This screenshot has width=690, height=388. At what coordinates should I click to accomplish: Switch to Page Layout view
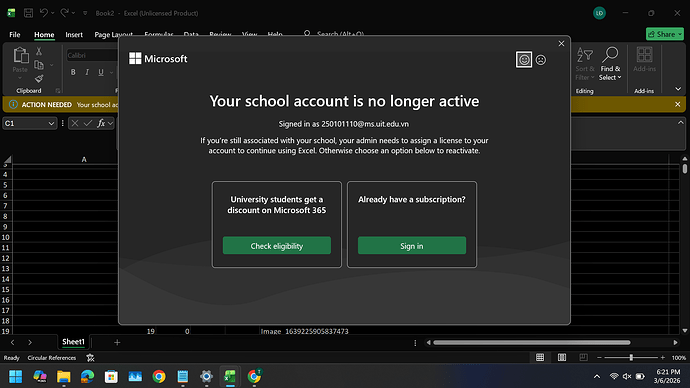[x=562, y=357]
